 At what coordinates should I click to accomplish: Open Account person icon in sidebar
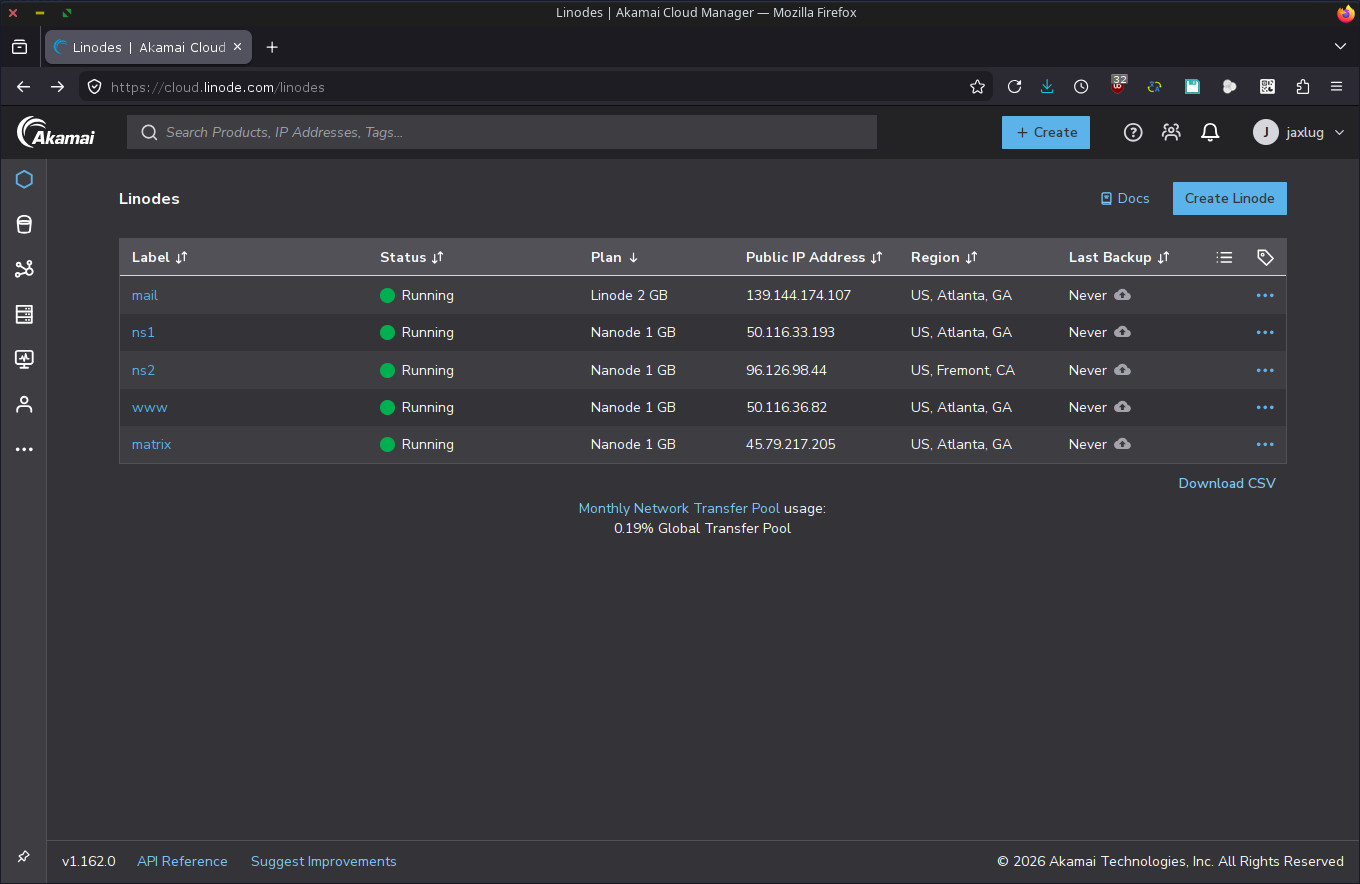[24, 404]
